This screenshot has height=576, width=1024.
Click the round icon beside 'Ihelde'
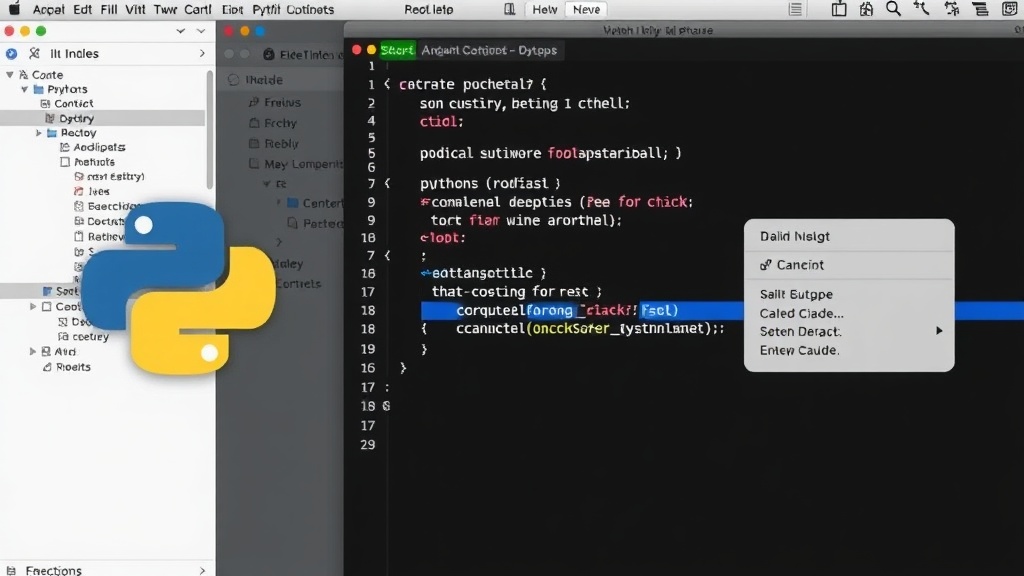[x=233, y=80]
